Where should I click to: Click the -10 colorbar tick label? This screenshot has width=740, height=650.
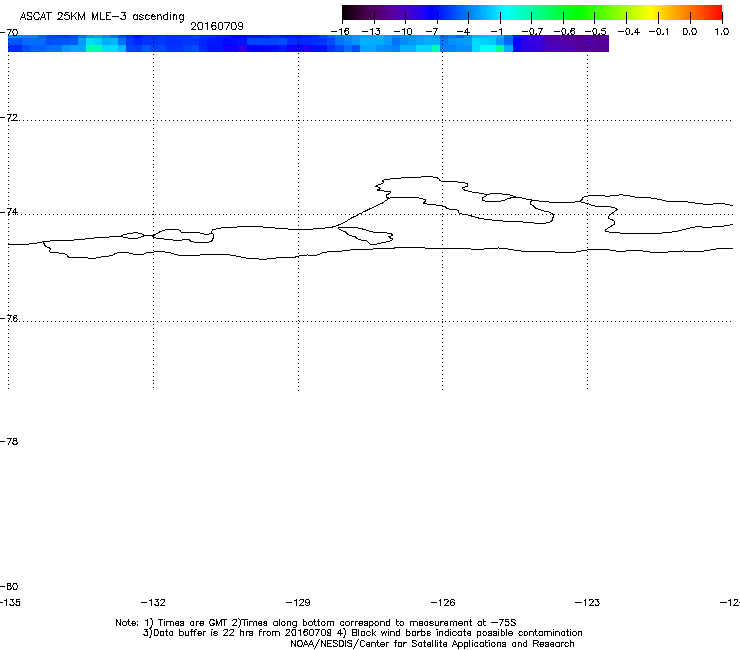pos(403,32)
